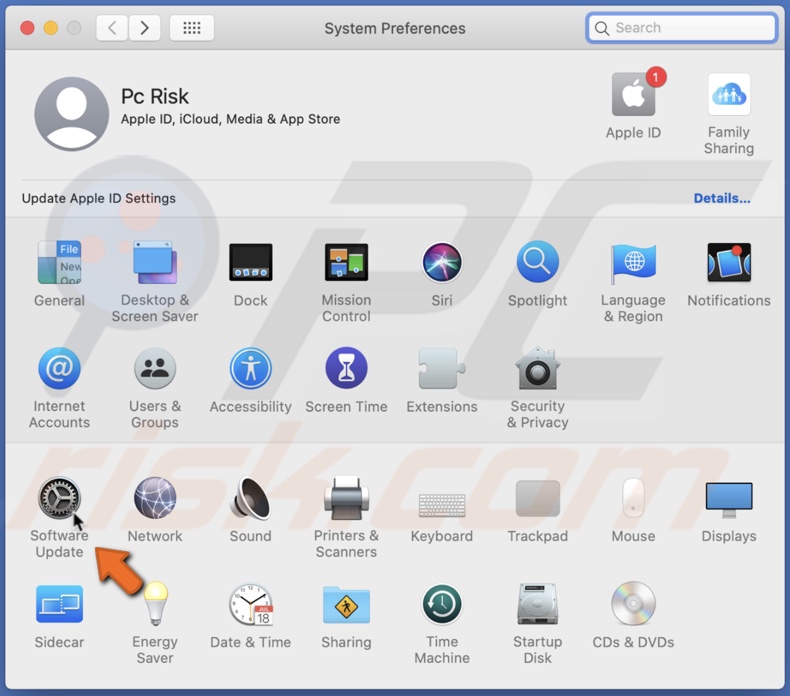Open Accessibility preferences

coord(250,368)
